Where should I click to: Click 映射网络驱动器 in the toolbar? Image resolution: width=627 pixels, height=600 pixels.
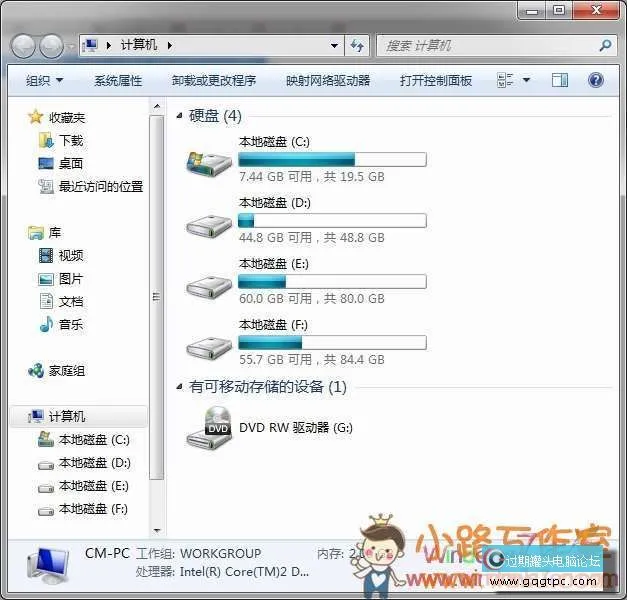click(x=328, y=80)
